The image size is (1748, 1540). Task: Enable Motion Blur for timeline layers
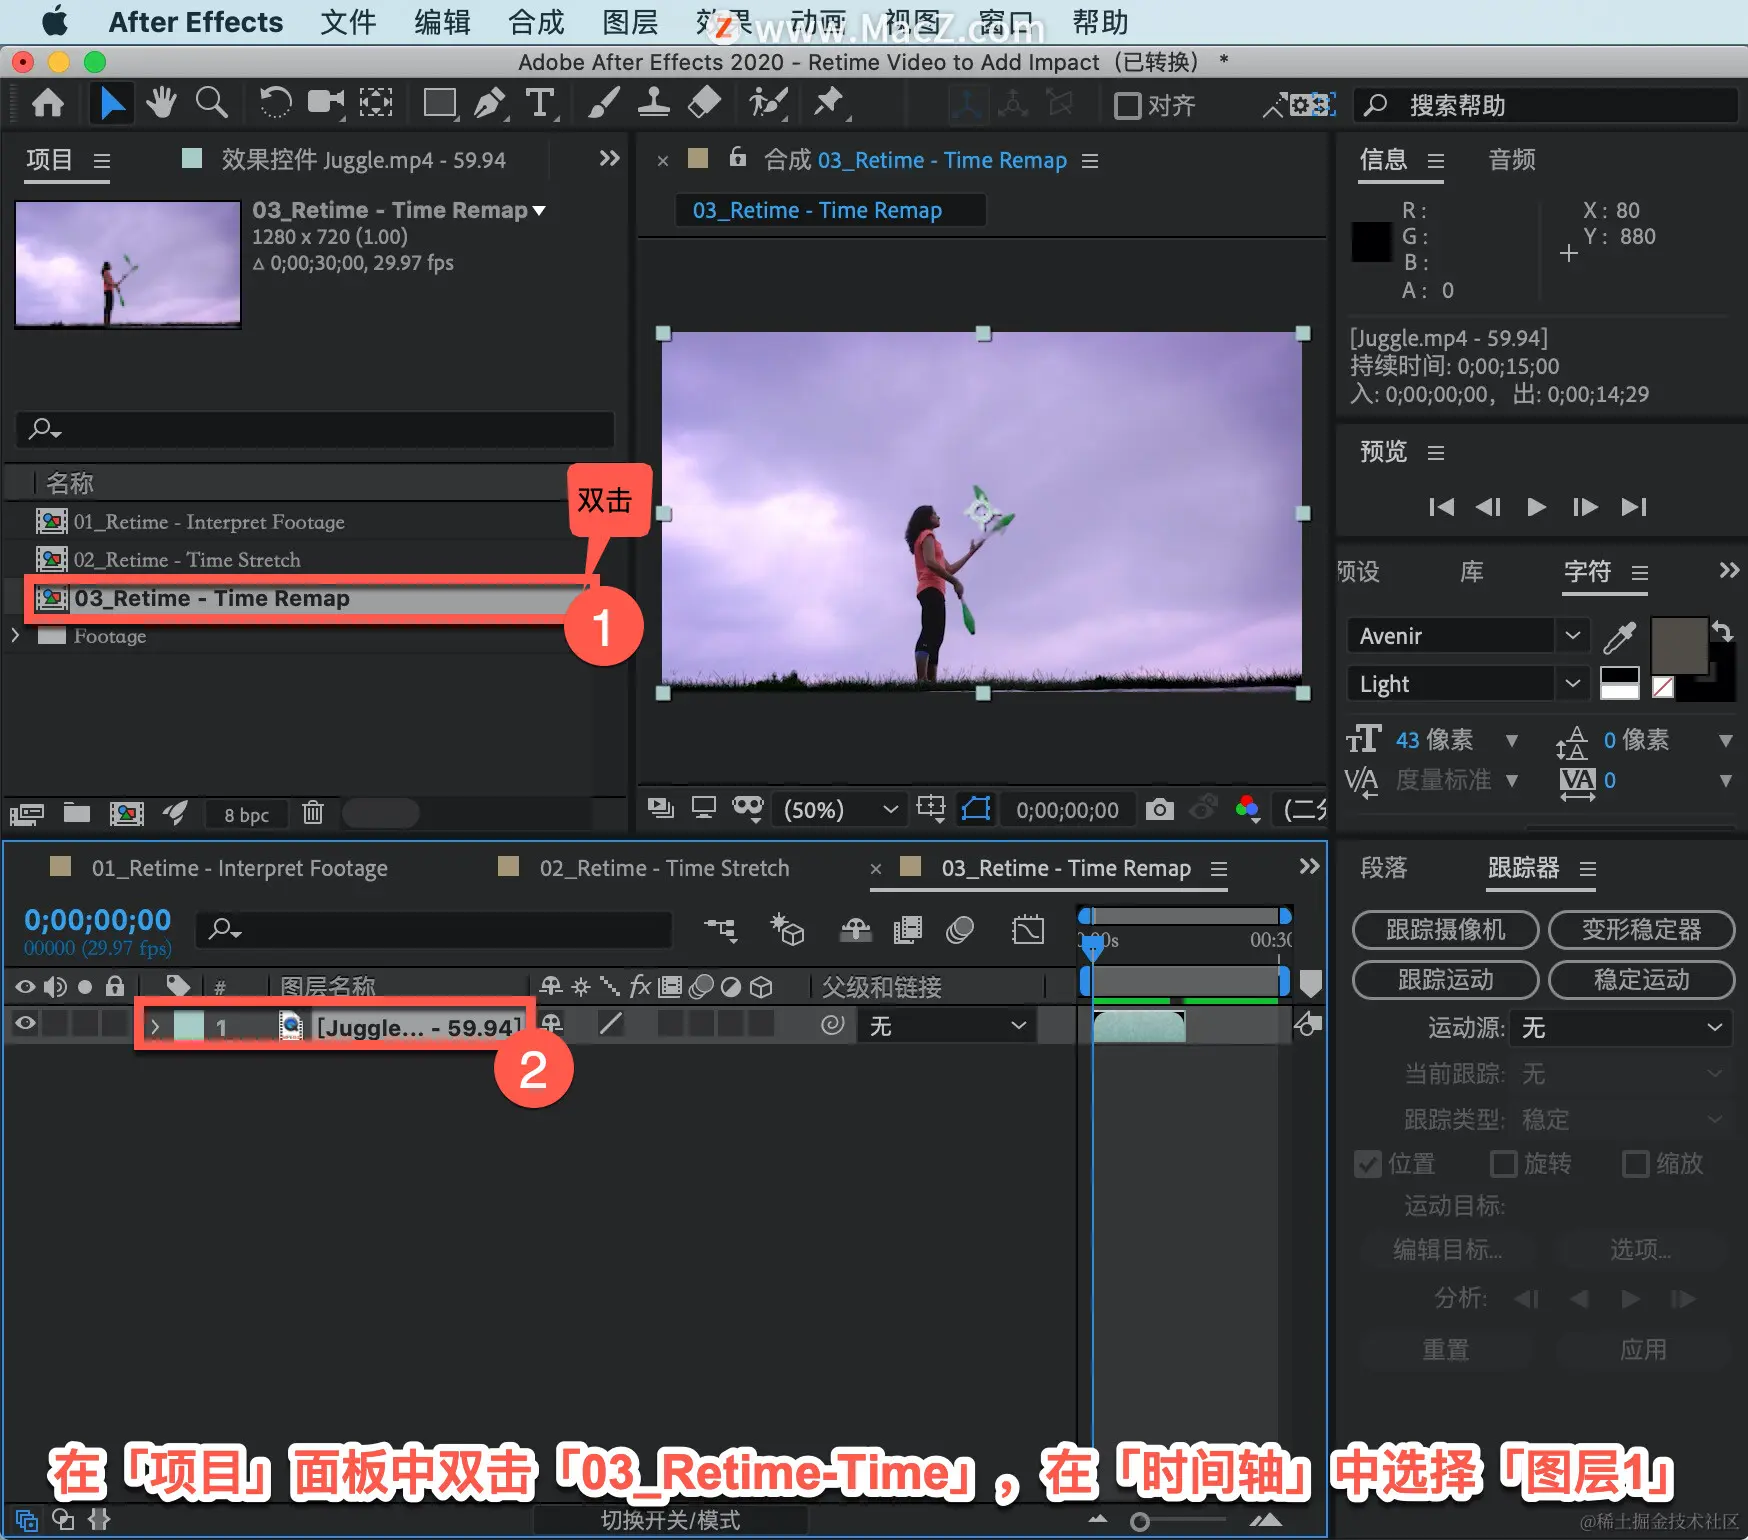960,930
